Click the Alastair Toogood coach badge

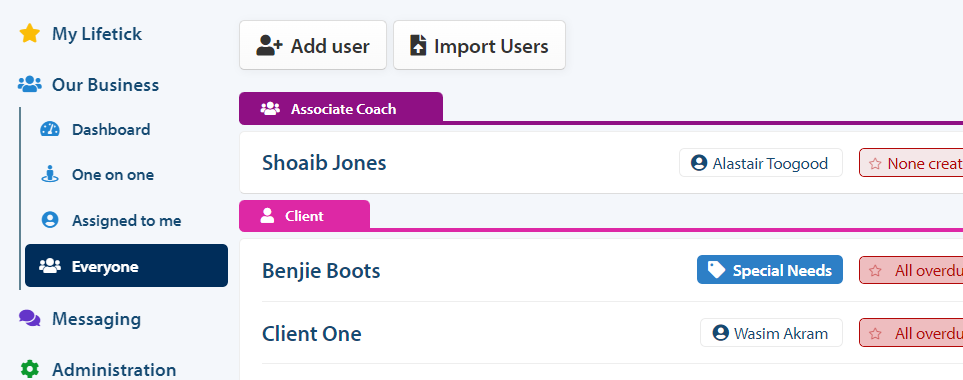point(760,163)
